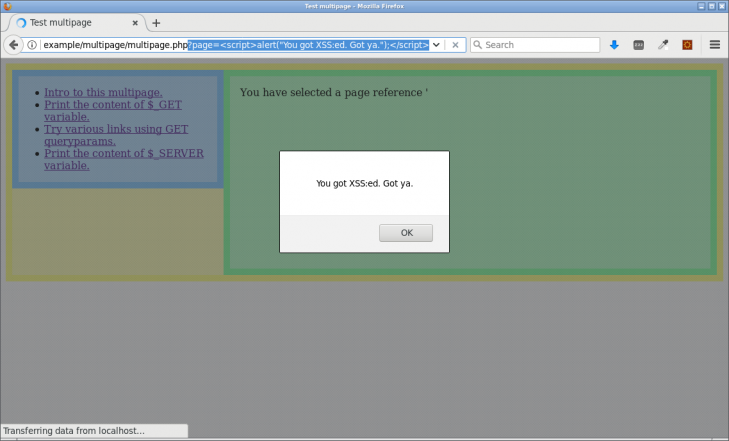Switch to the Test multipage tab

pos(77,23)
